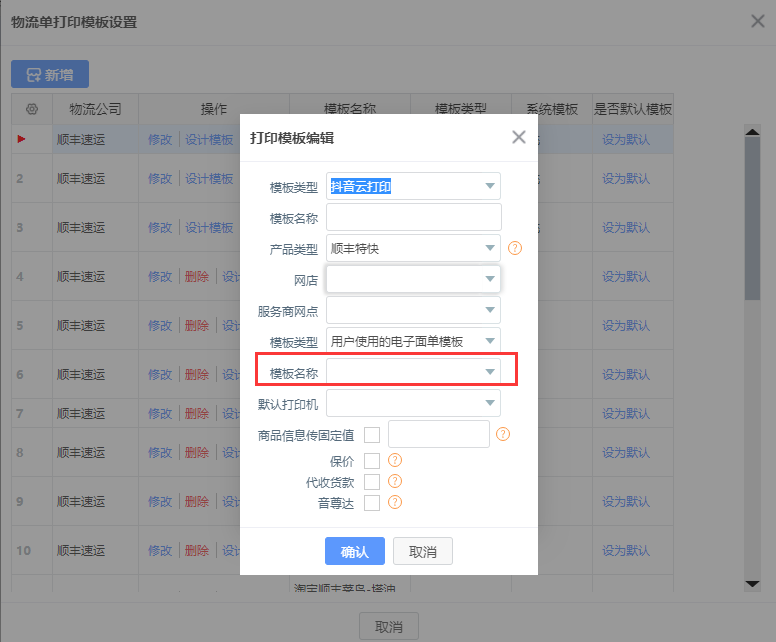Open the 网店 dropdown
The image size is (776, 642).
(x=413, y=279)
